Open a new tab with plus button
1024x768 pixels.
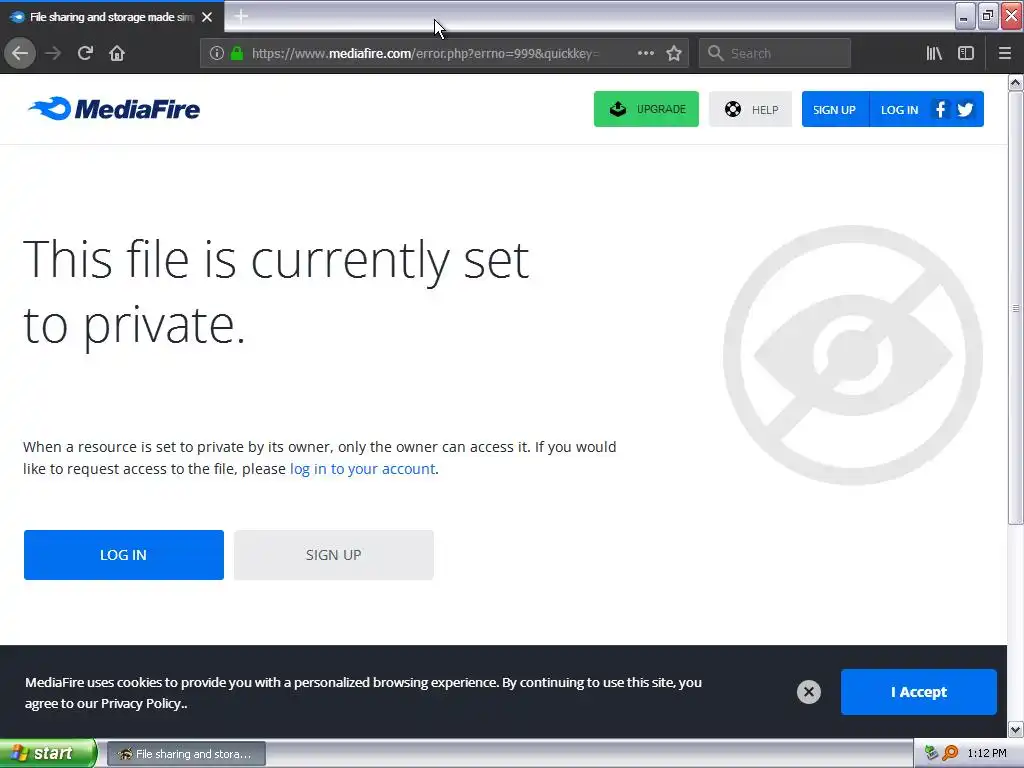[241, 16]
